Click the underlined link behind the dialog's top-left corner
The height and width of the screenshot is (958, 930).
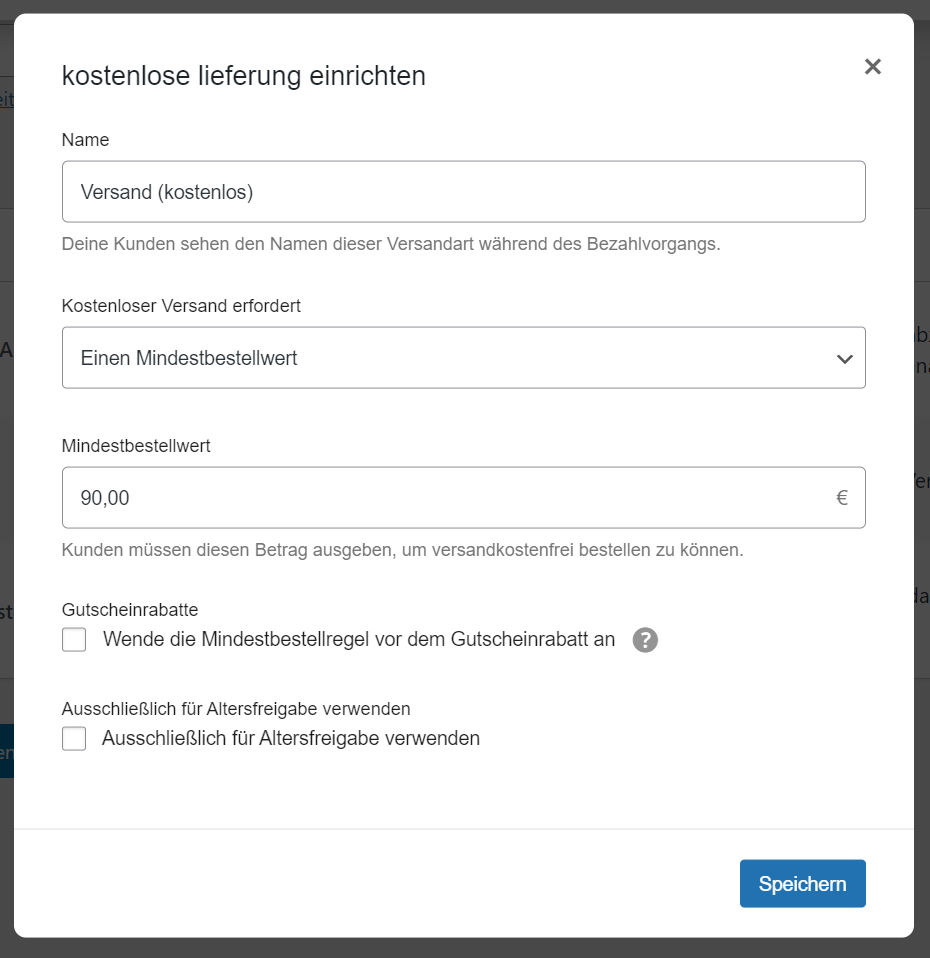click(6, 99)
